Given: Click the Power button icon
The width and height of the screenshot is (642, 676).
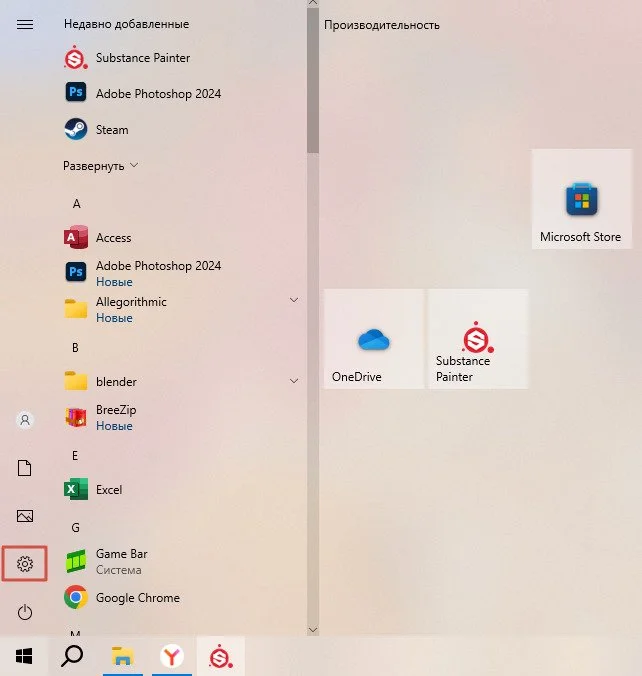Looking at the screenshot, I should tap(25, 612).
